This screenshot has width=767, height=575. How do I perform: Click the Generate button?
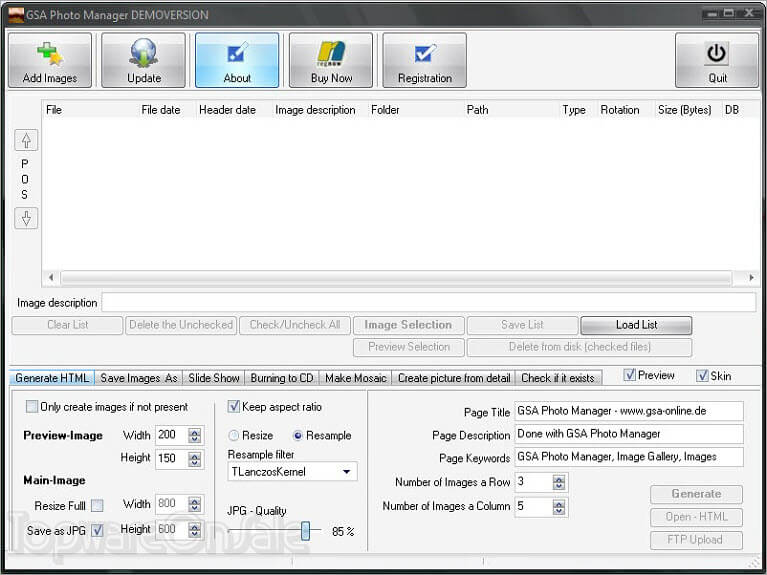[696, 494]
